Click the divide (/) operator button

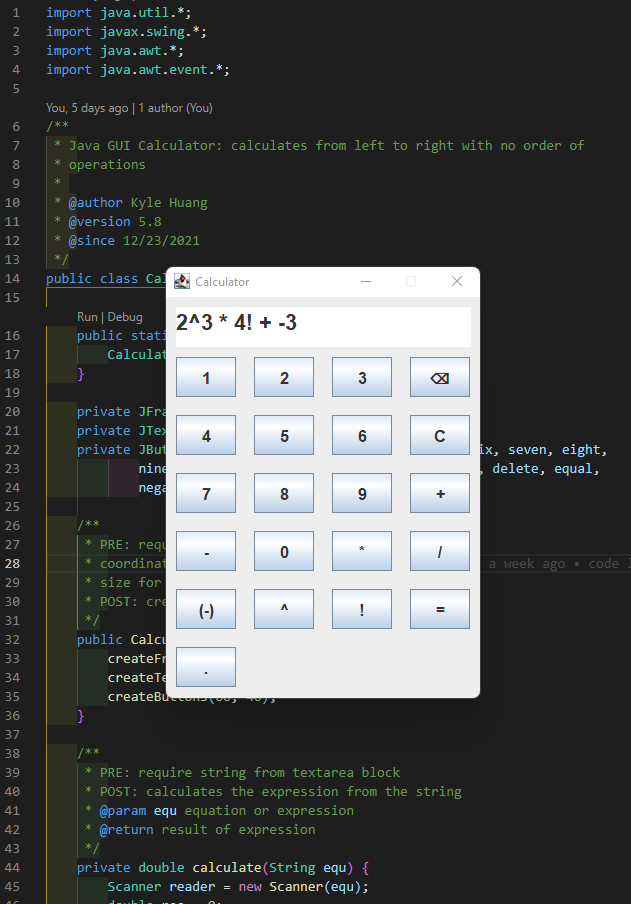pyautogui.click(x=440, y=551)
